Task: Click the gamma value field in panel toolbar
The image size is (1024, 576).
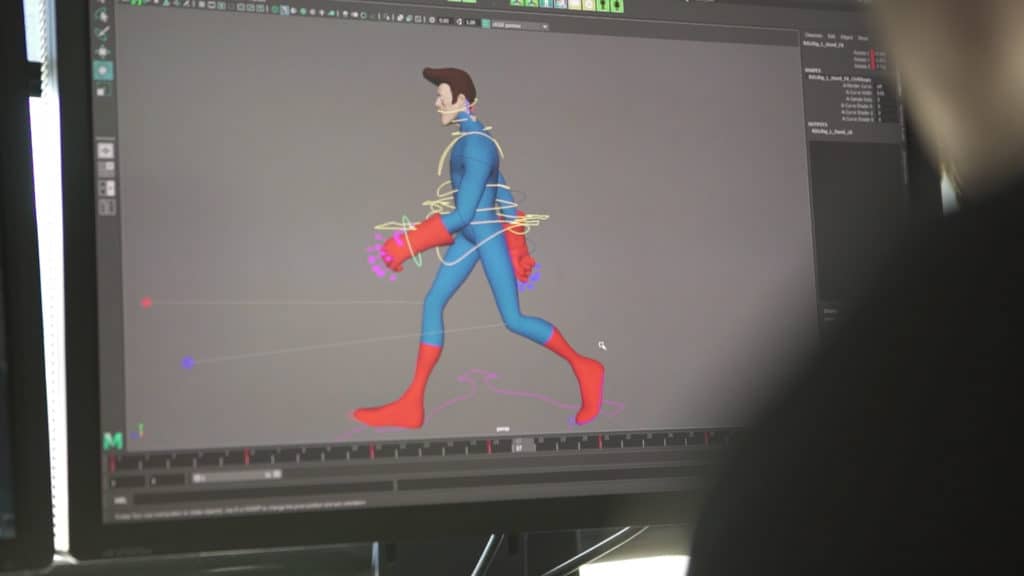Action: click(470, 22)
